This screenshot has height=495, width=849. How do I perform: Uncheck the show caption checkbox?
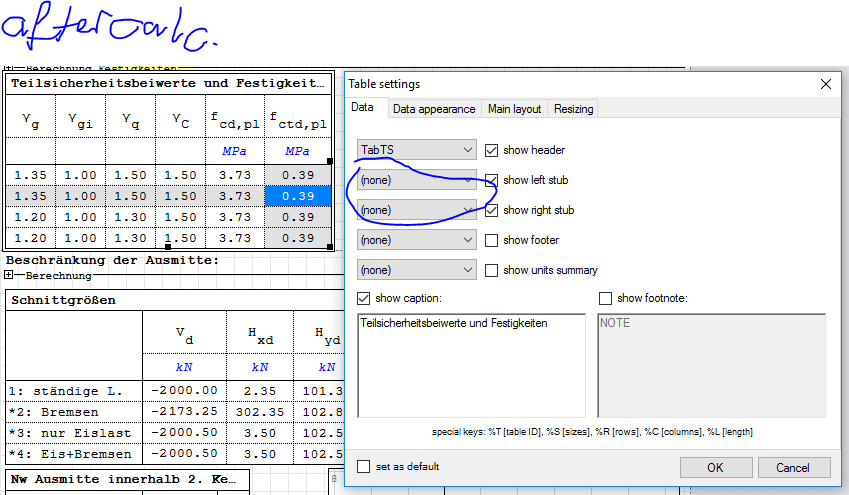point(364,298)
